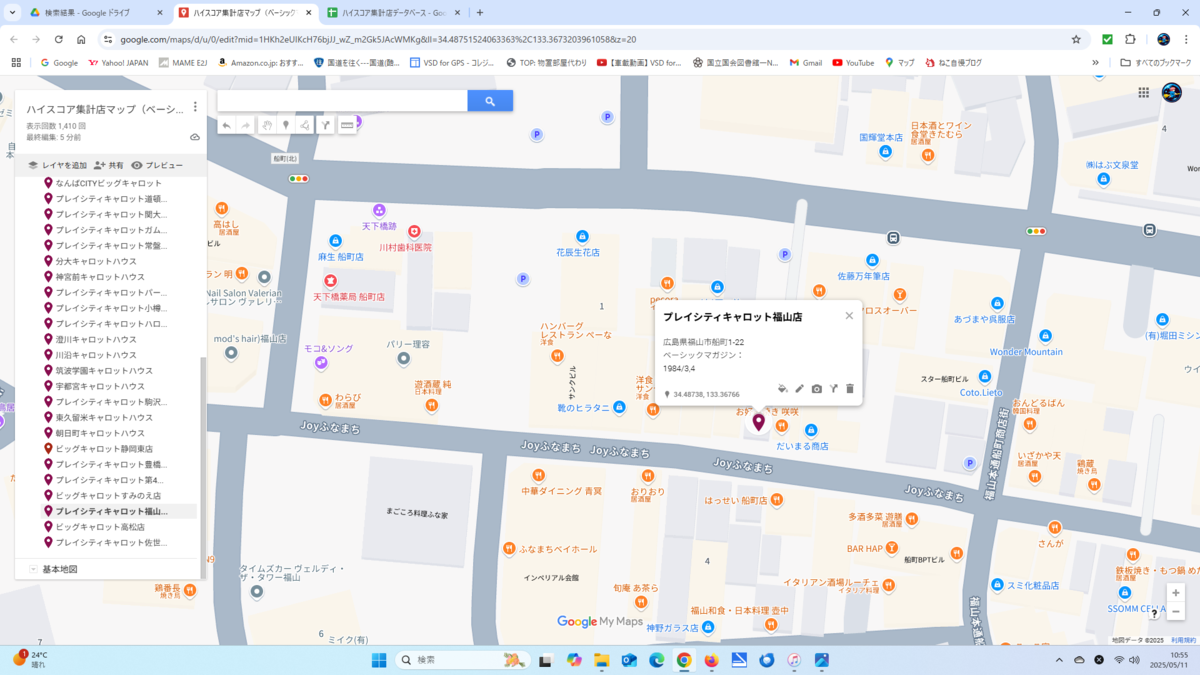Image resolution: width=1200 pixels, height=675 pixels.
Task: Zoom in the map with plus button
Action: point(1176,593)
